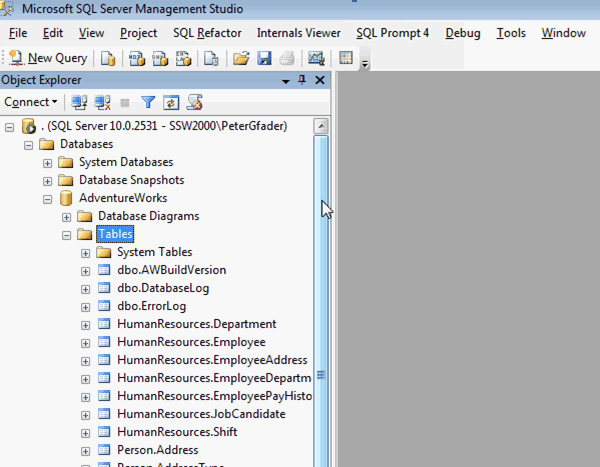This screenshot has height=467, width=600.
Task: Click the Analysis Services XMLA Query icon
Action: click(183, 58)
